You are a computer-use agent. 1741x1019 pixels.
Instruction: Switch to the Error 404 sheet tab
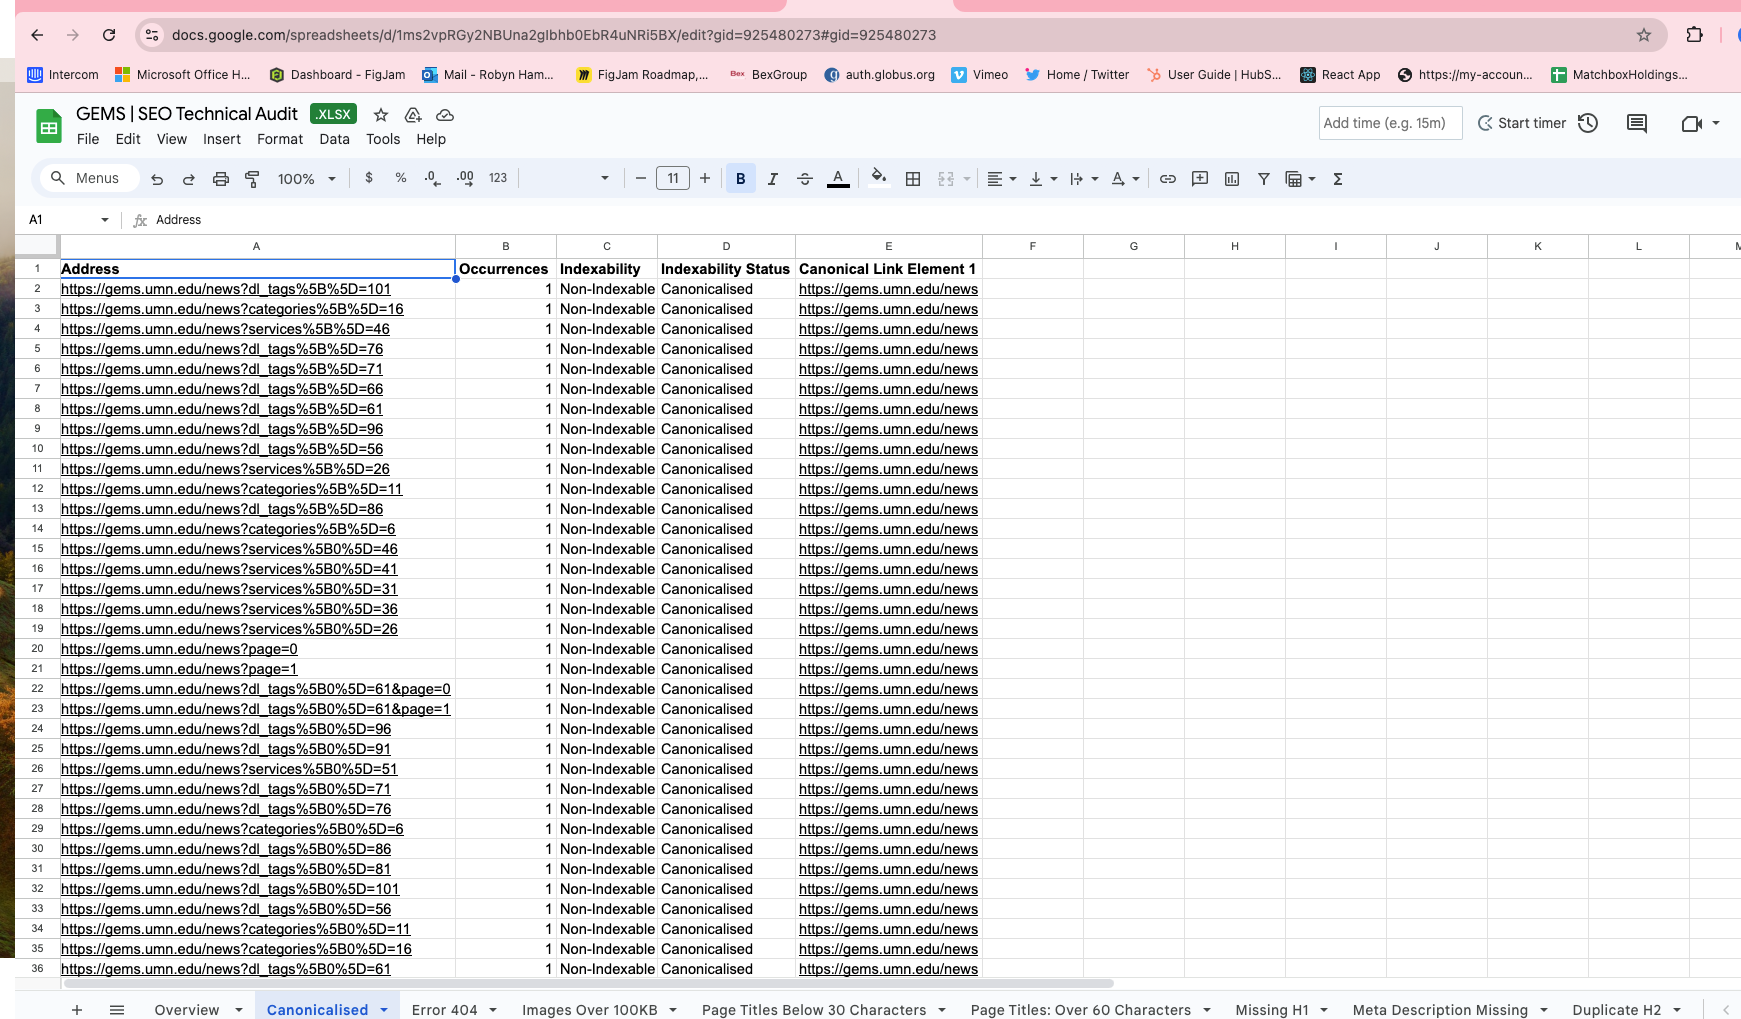444,1009
